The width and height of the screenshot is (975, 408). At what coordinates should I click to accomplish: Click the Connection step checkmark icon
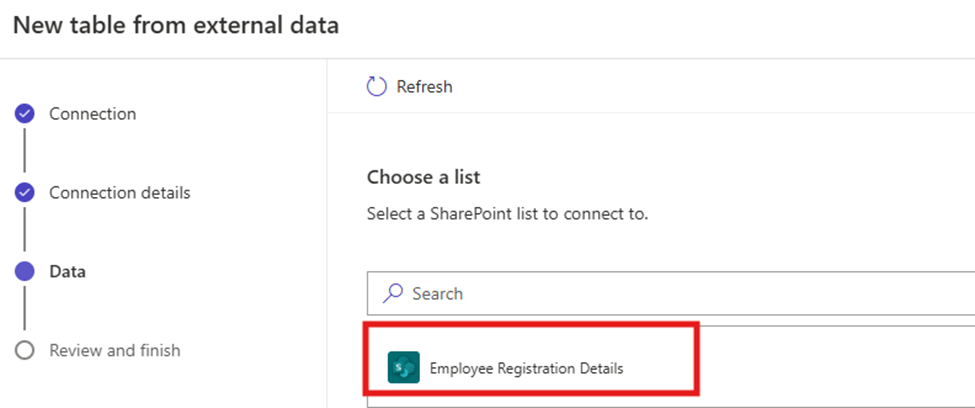pos(26,114)
